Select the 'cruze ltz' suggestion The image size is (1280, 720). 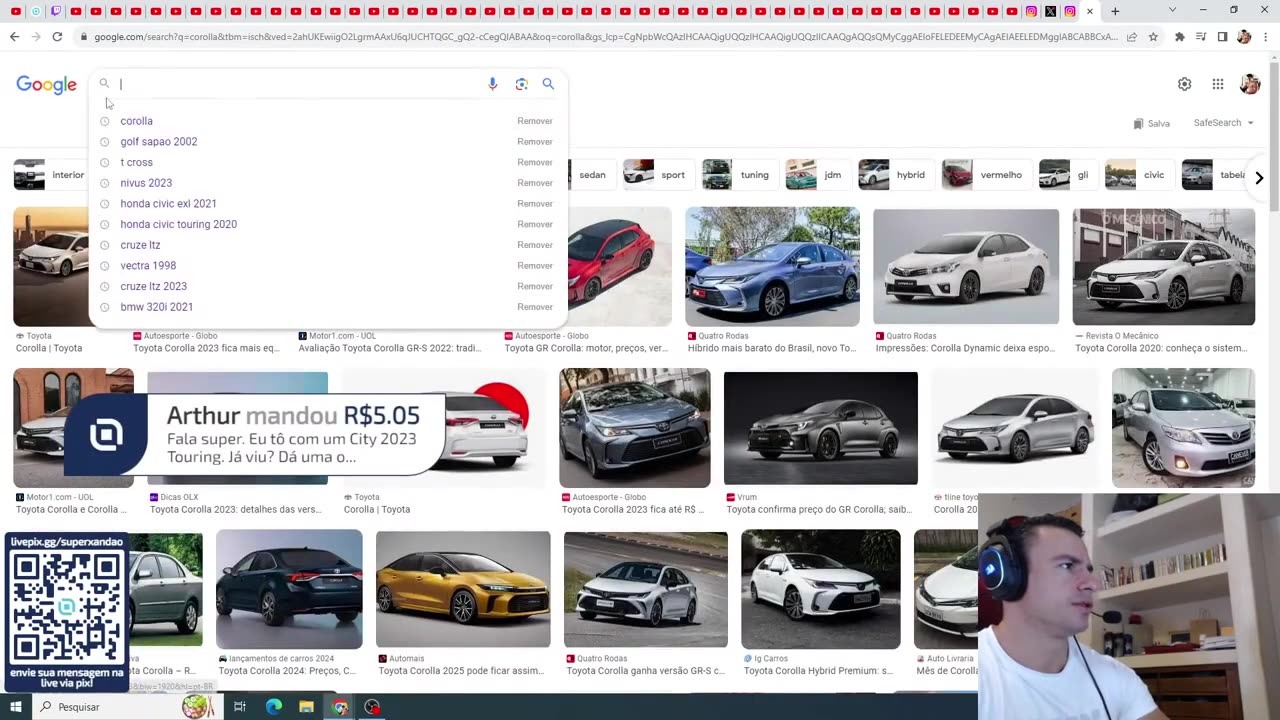[x=140, y=245]
